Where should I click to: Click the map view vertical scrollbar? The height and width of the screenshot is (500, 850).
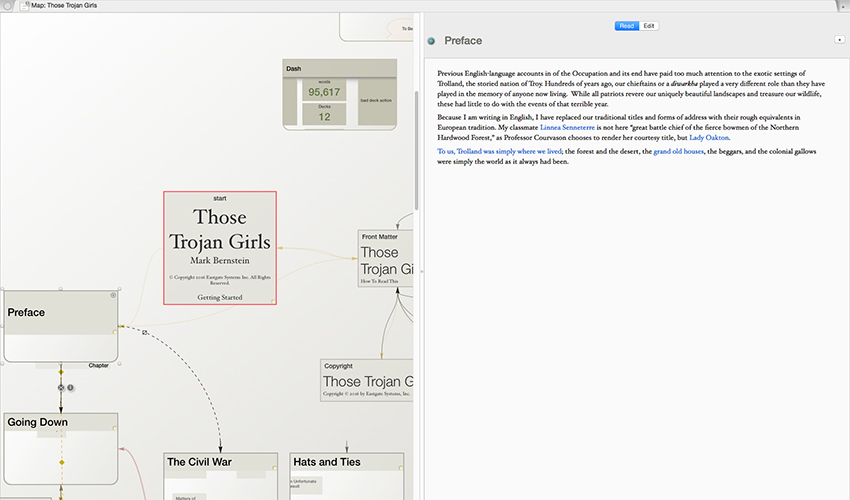pyautogui.click(x=416, y=150)
